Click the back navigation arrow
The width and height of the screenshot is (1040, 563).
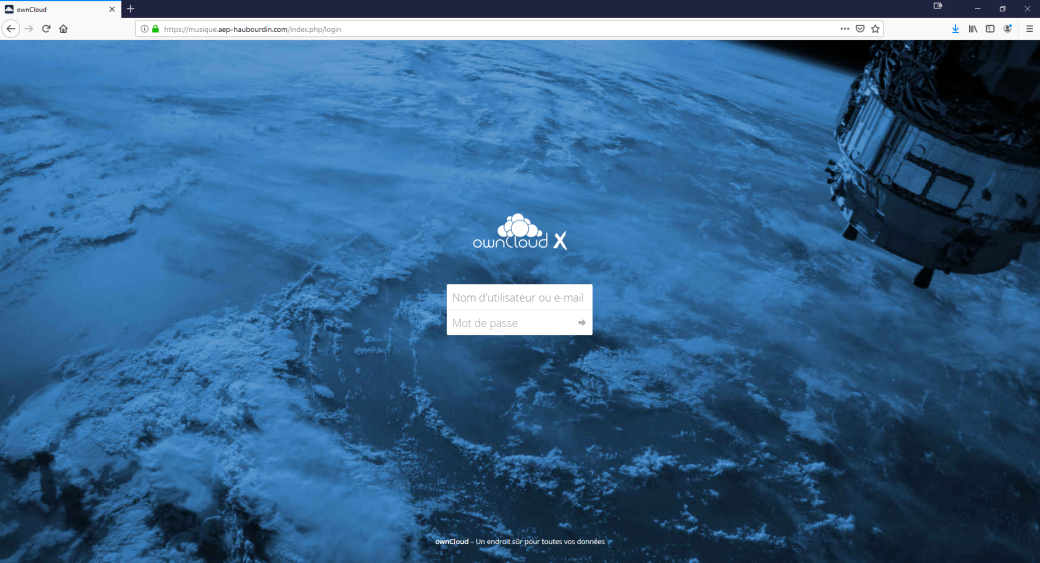[11, 29]
